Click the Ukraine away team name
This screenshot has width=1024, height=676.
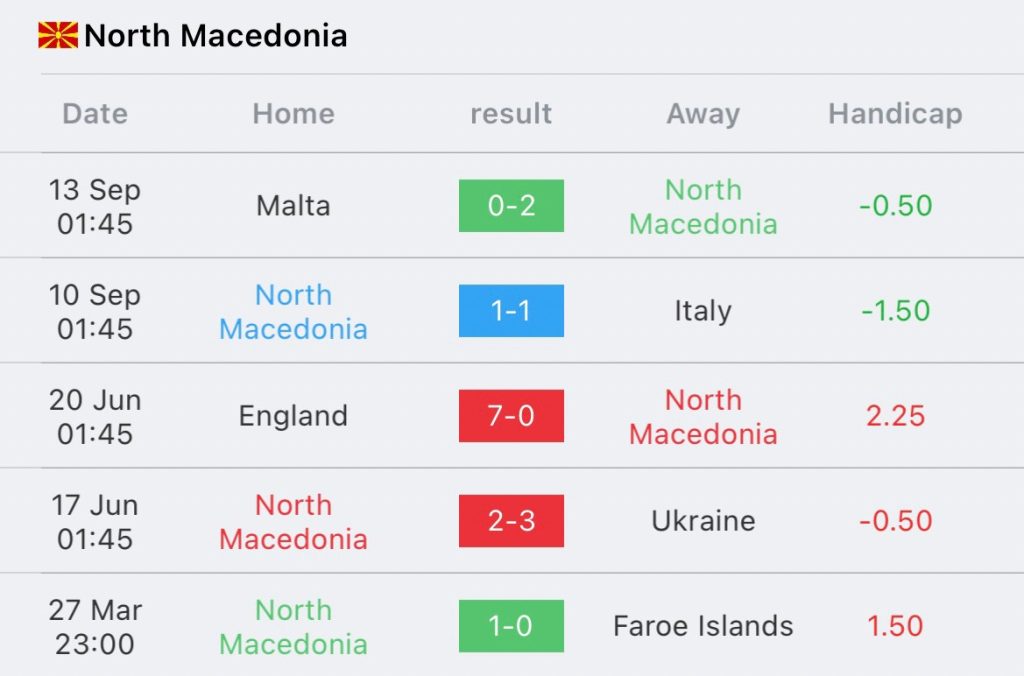coord(703,521)
